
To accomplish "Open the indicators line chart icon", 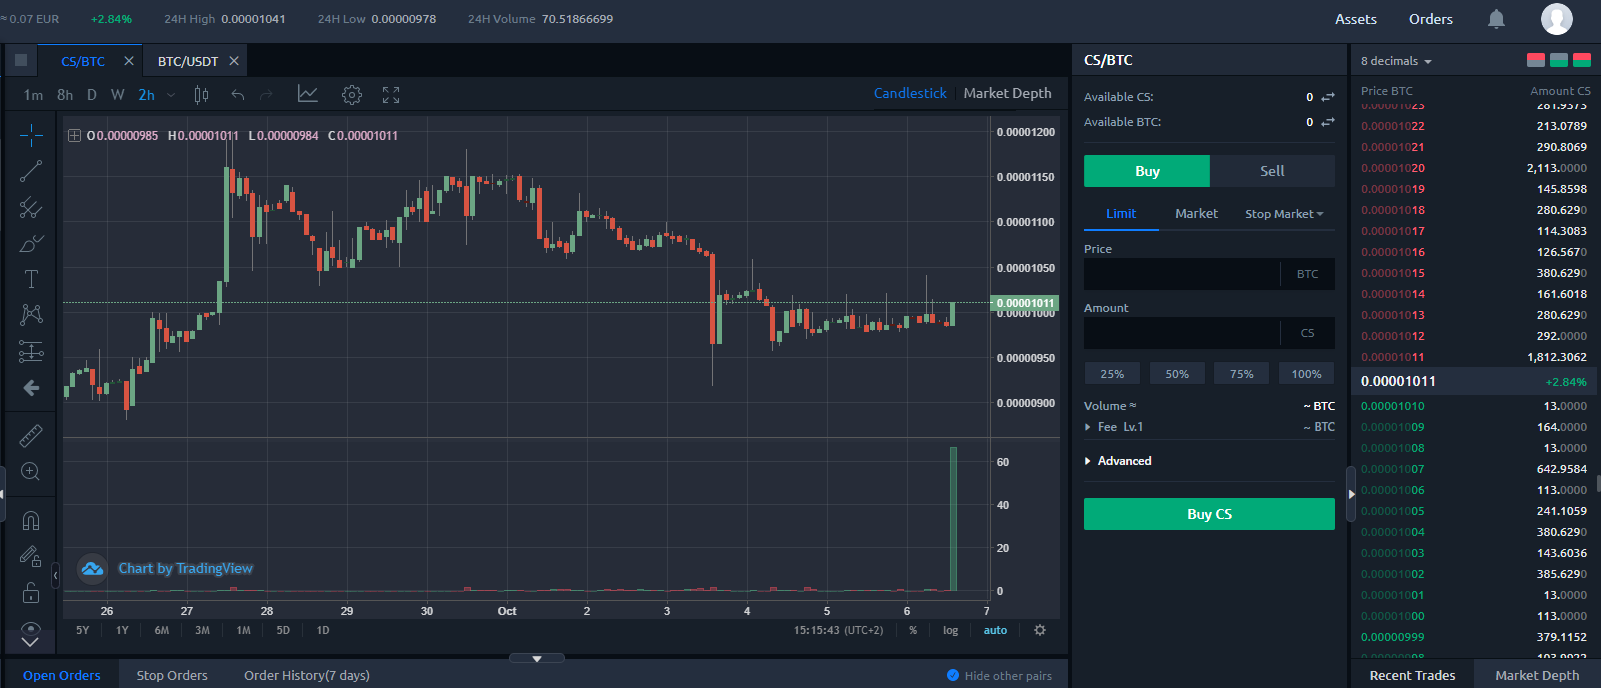I will point(308,94).
